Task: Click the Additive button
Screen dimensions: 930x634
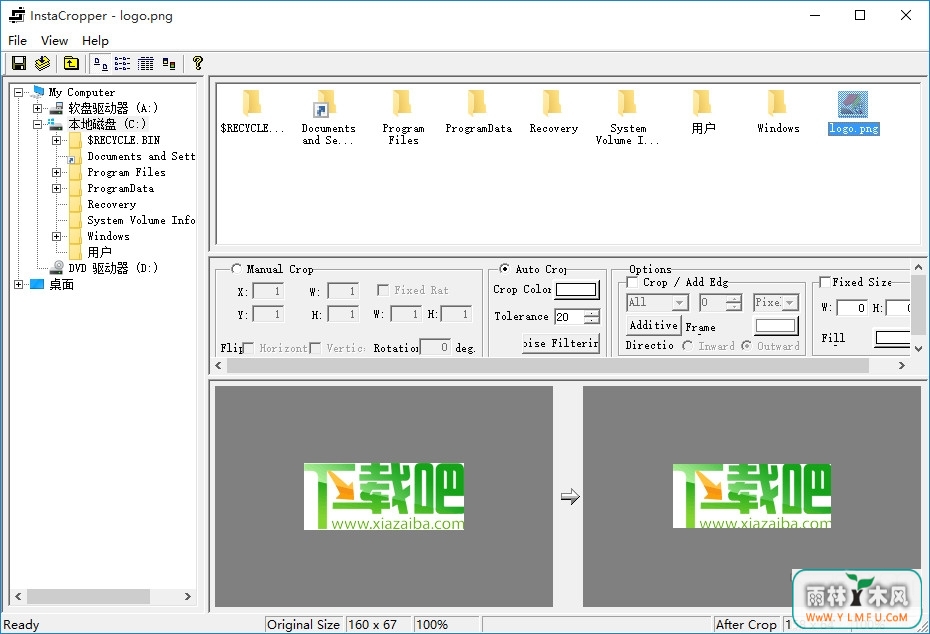Action: point(654,325)
